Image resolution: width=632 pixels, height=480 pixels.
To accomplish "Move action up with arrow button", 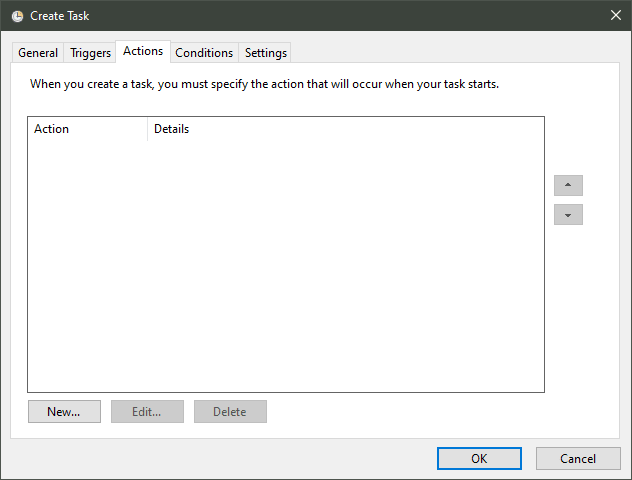I will (x=568, y=185).
